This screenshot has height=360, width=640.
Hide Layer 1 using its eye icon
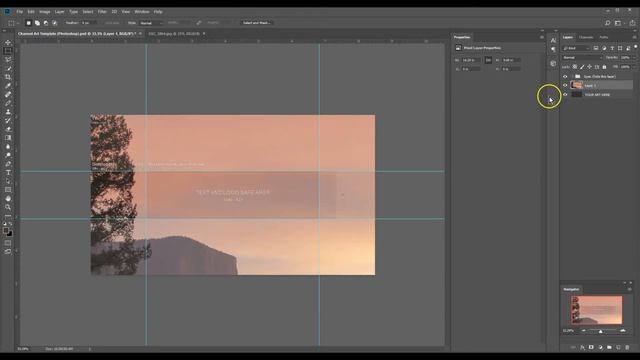pos(565,85)
